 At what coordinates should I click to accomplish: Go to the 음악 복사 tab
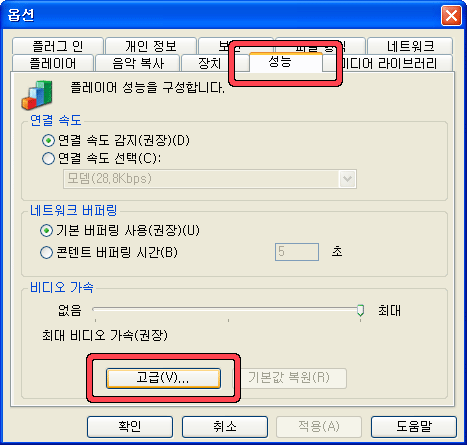point(138,63)
